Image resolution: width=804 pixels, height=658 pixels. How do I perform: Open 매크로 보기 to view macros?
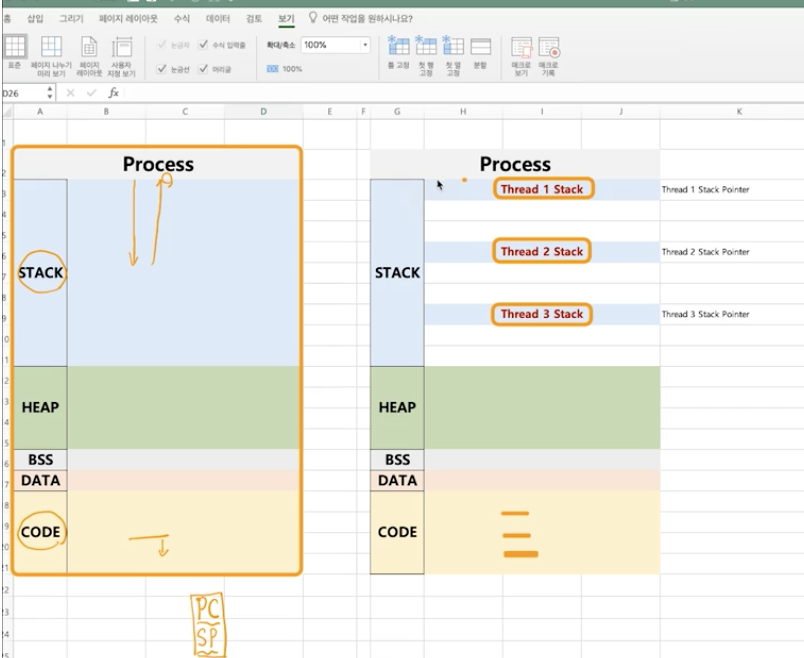click(x=521, y=56)
